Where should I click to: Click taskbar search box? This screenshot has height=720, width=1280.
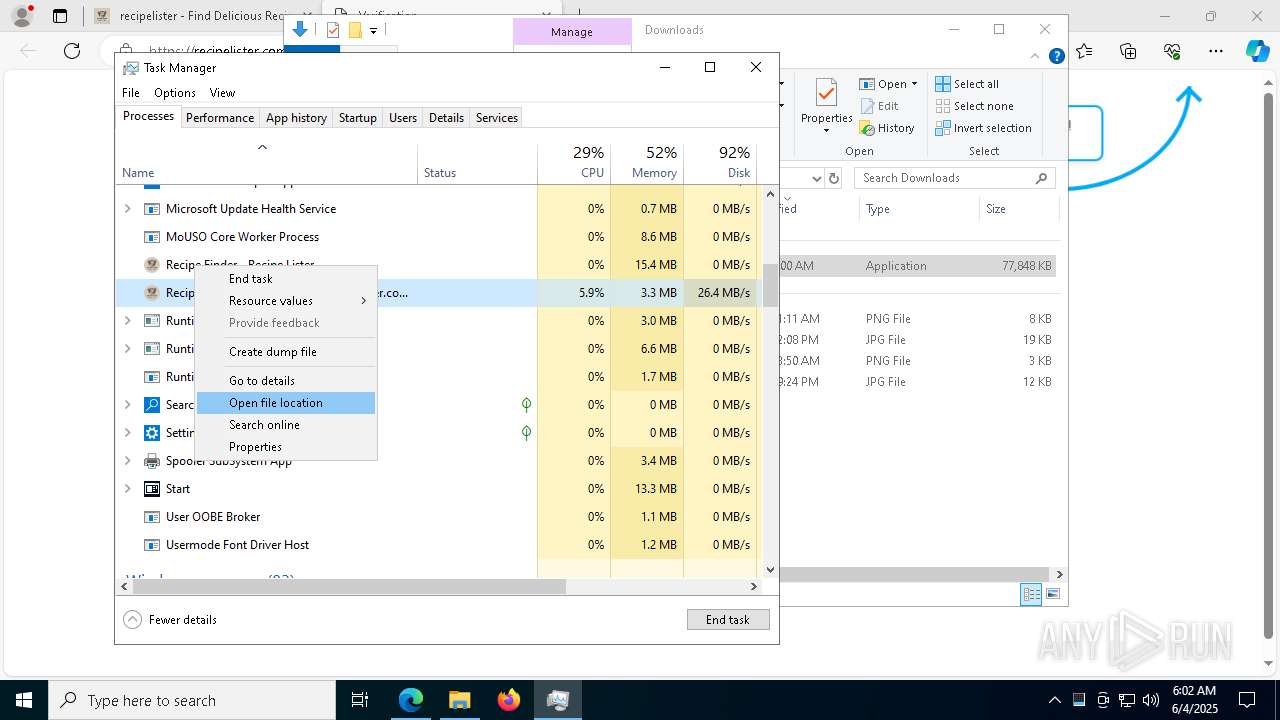pyautogui.click(x=192, y=700)
